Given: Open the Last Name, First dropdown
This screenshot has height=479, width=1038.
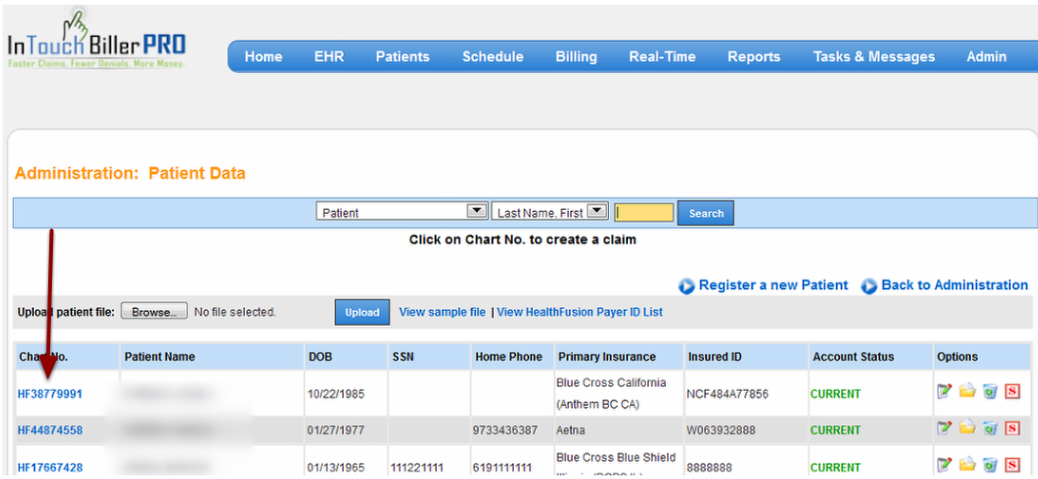Looking at the screenshot, I should click(x=597, y=212).
